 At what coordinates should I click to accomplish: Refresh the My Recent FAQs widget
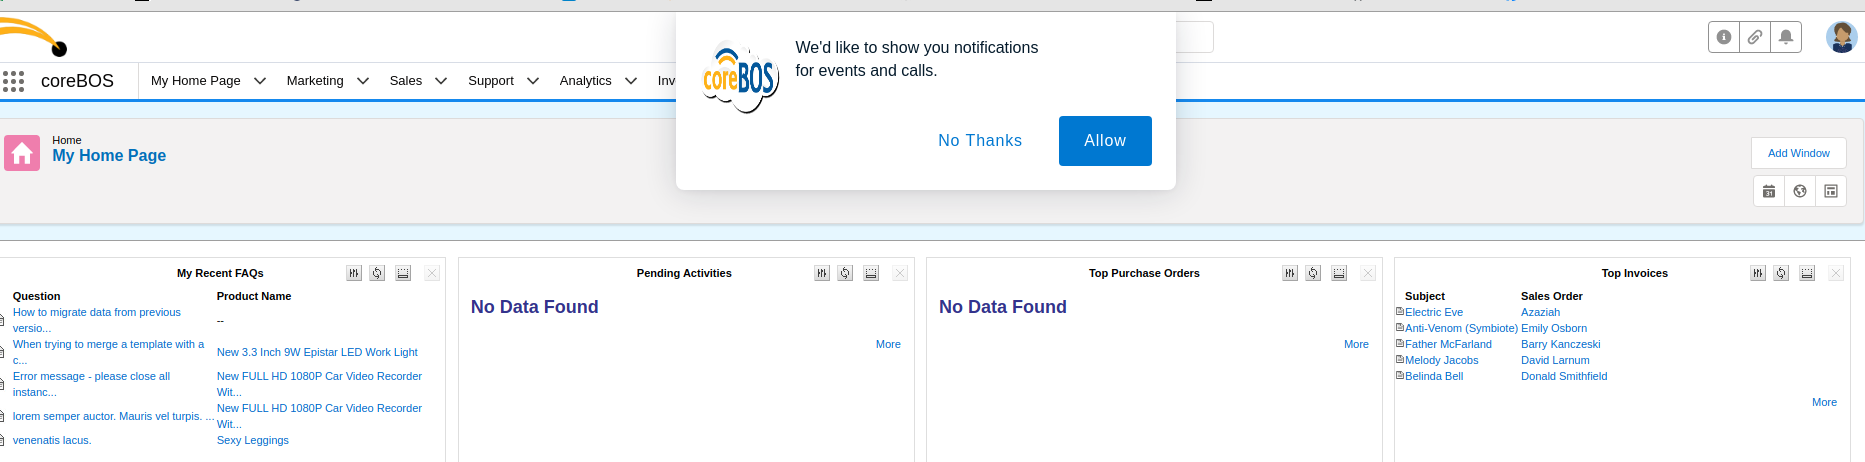click(x=377, y=273)
